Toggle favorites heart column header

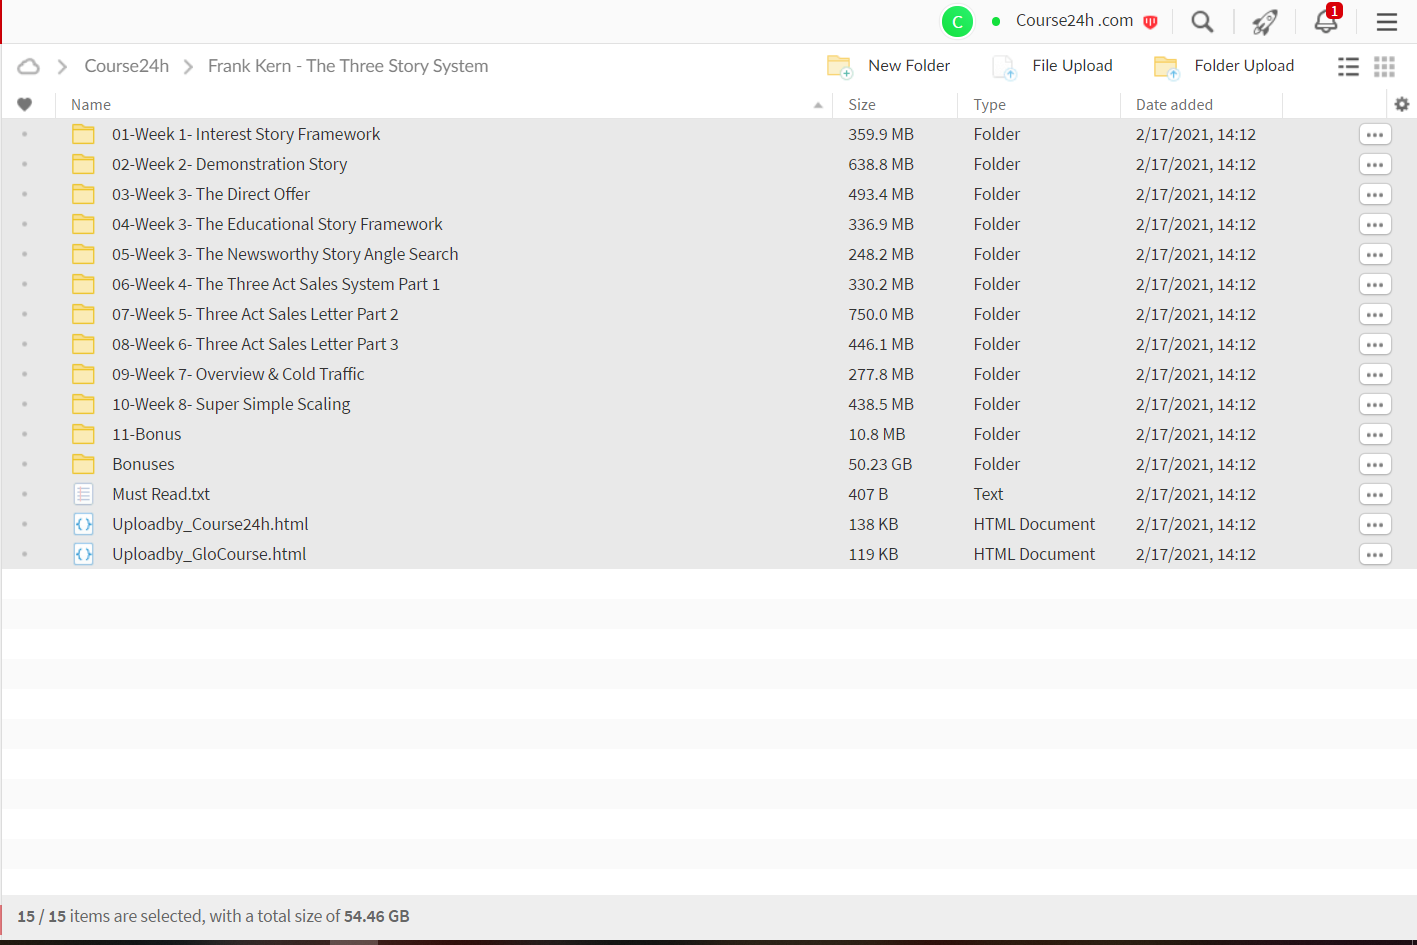[x=25, y=104]
